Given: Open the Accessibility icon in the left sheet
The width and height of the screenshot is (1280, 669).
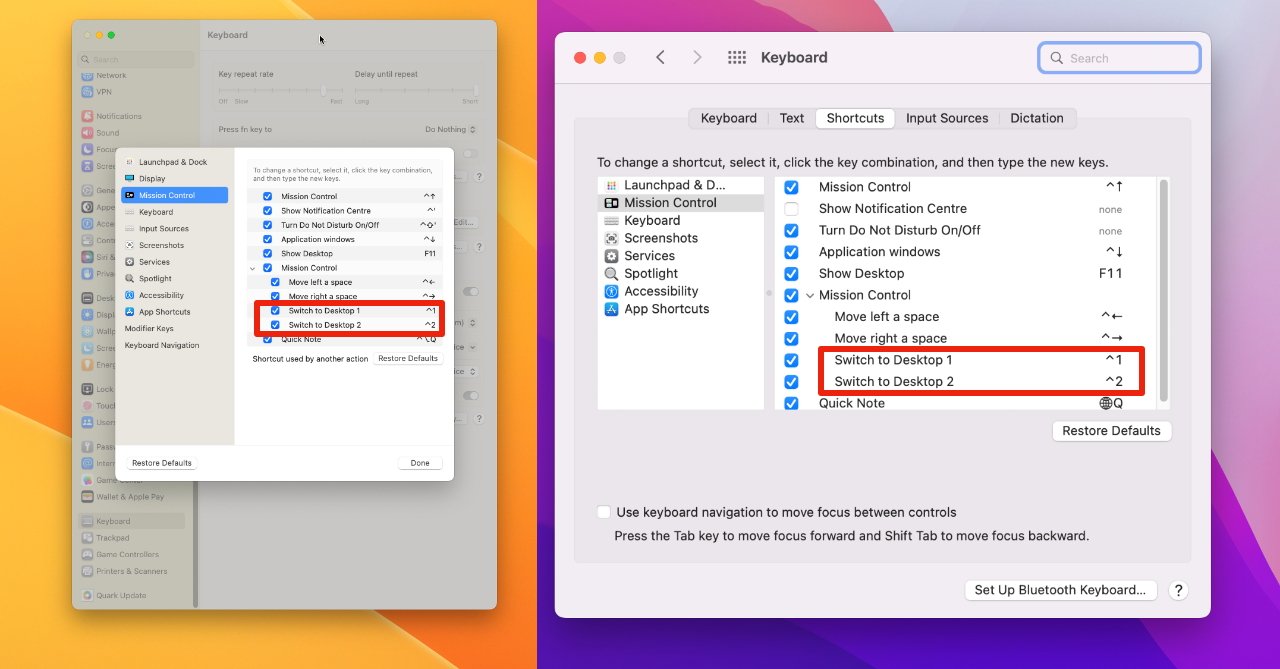Looking at the screenshot, I should pos(129,295).
